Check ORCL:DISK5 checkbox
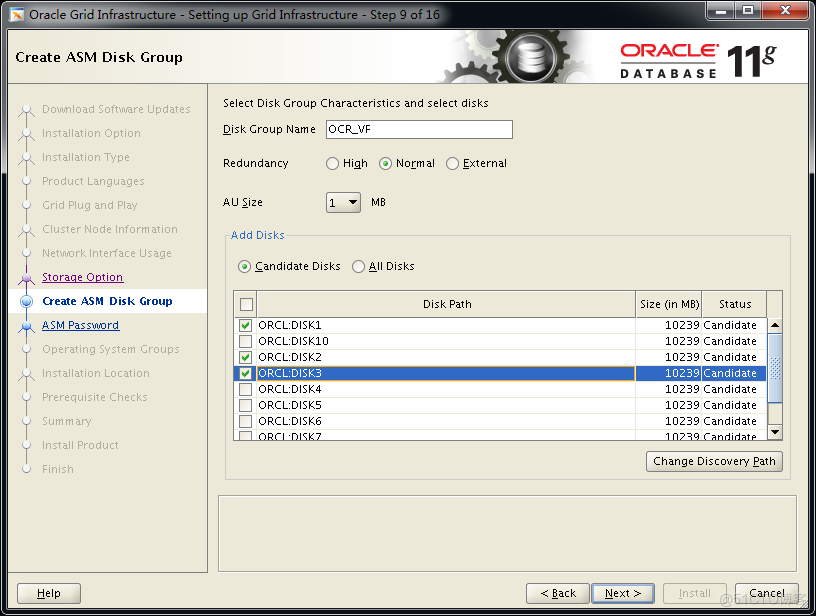This screenshot has width=816, height=616. [245, 406]
